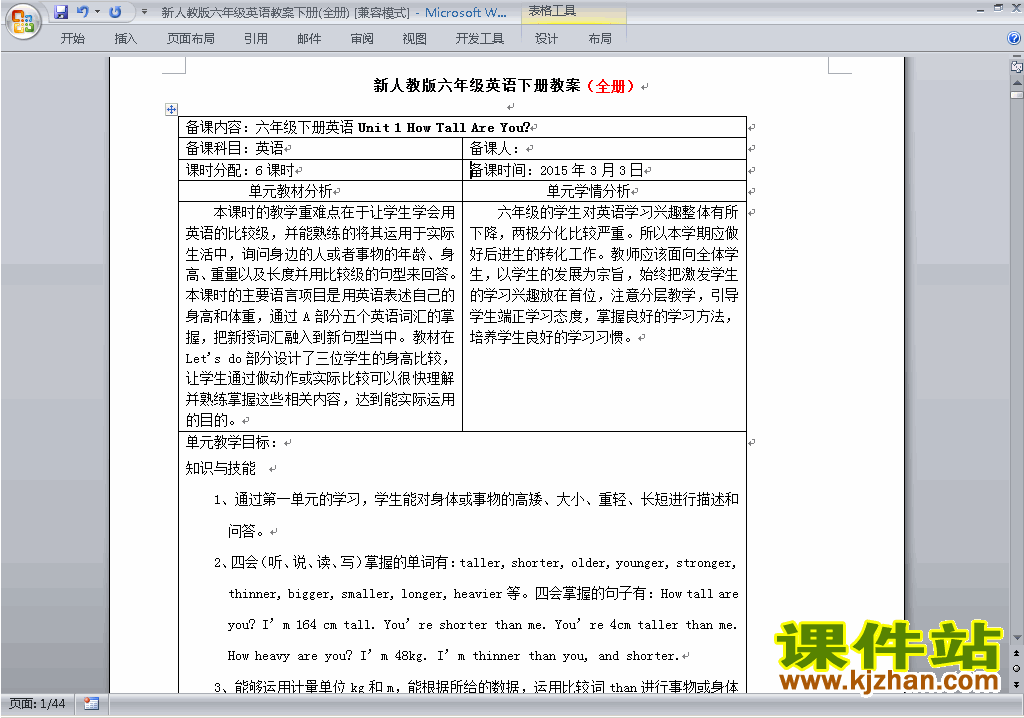The width and height of the screenshot is (1024, 718).
Task: Open the round Office button menu
Action: [23, 21]
